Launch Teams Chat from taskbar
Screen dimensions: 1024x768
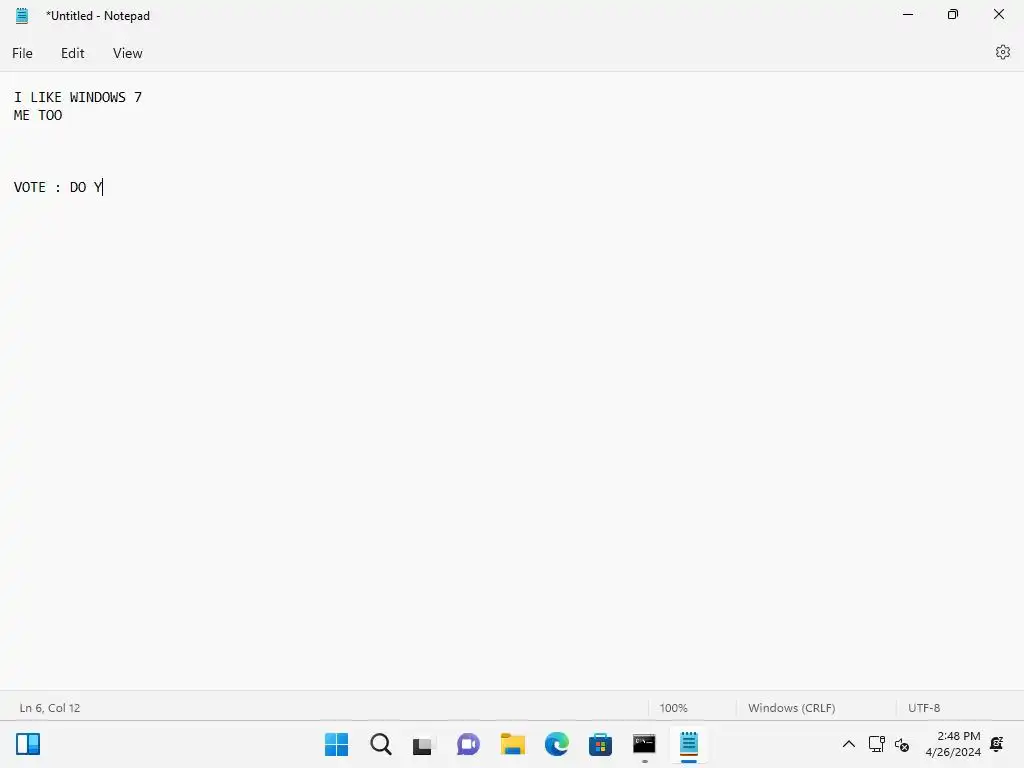pyautogui.click(x=468, y=744)
